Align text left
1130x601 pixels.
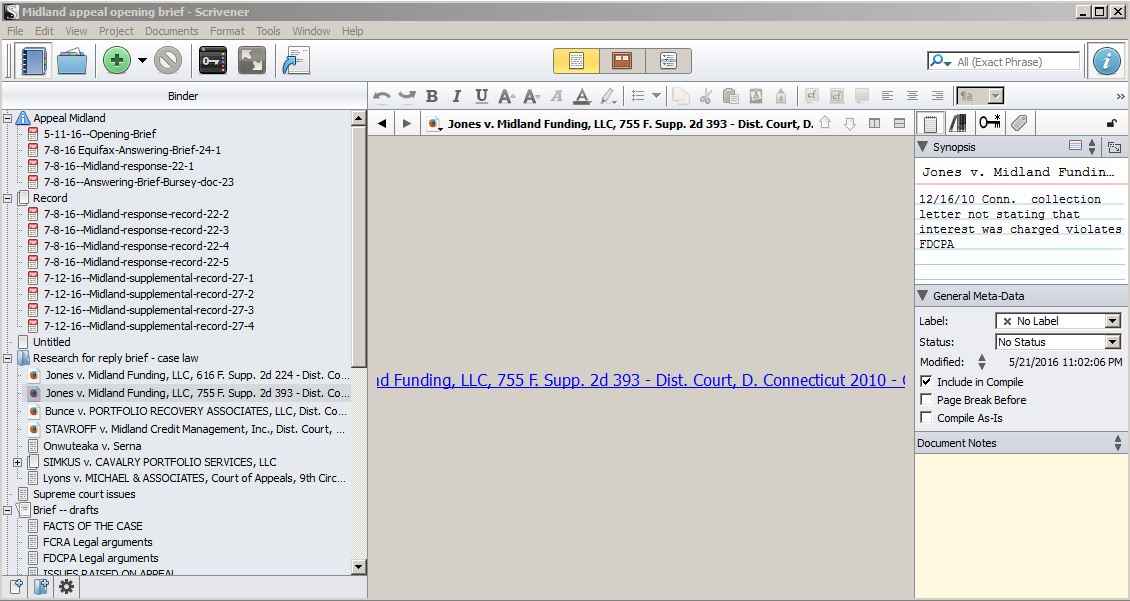click(887, 96)
